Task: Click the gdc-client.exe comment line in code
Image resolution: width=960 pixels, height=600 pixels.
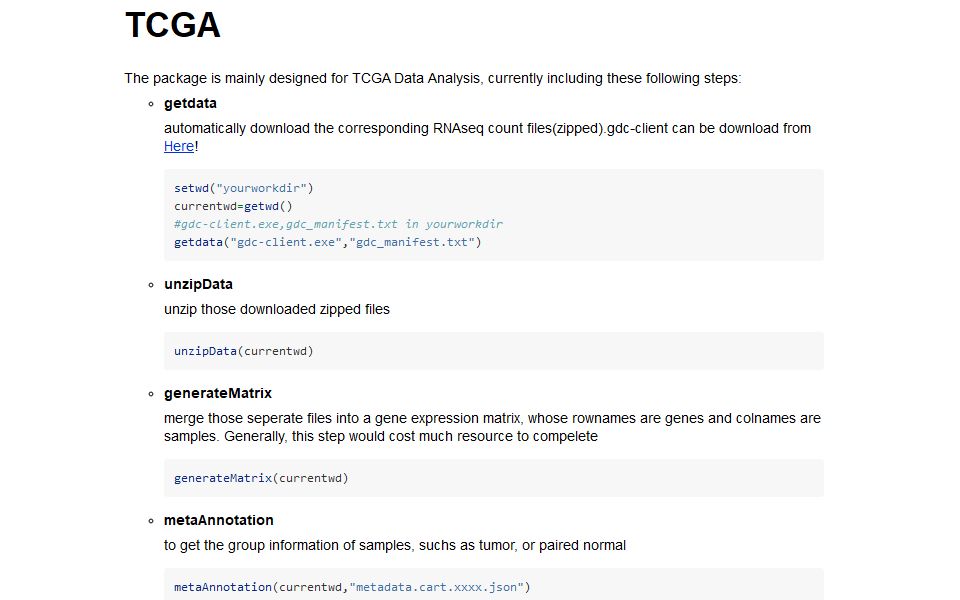Action: click(x=338, y=224)
